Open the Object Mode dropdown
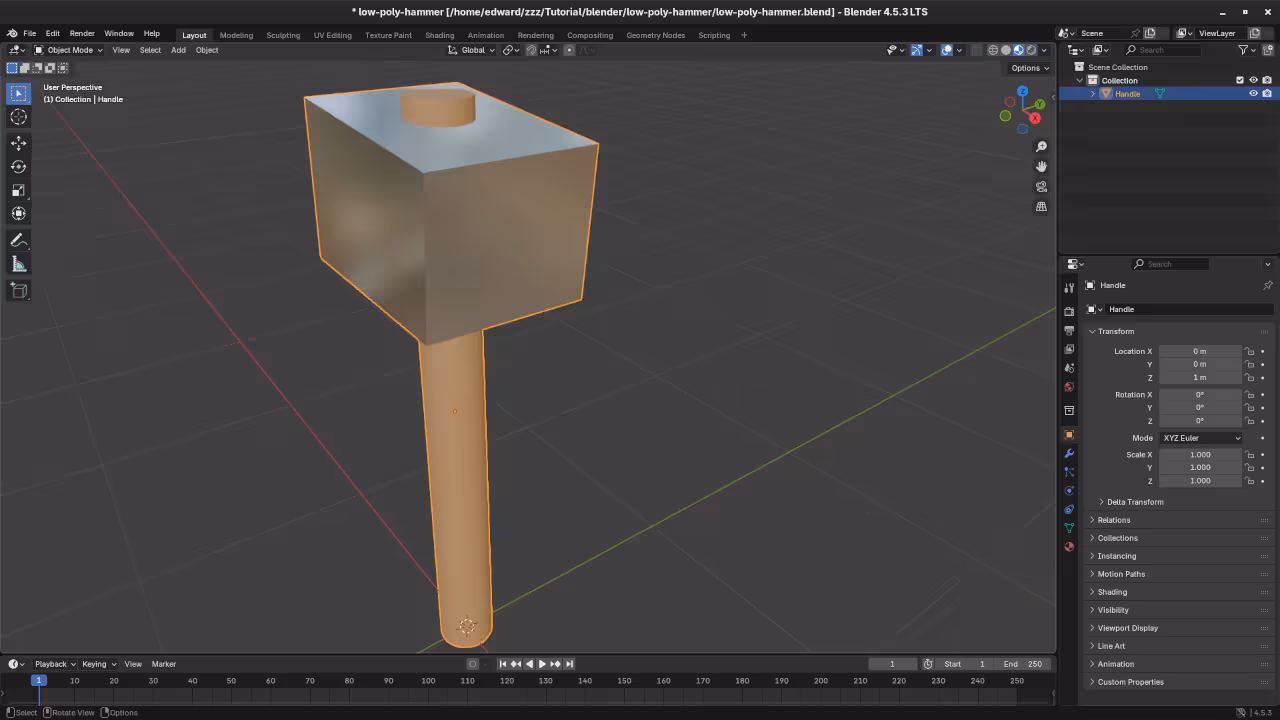The image size is (1280, 720). click(x=69, y=50)
